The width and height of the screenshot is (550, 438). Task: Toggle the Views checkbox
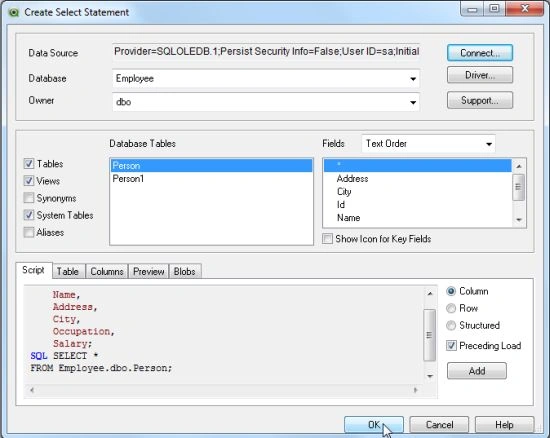click(x=29, y=181)
